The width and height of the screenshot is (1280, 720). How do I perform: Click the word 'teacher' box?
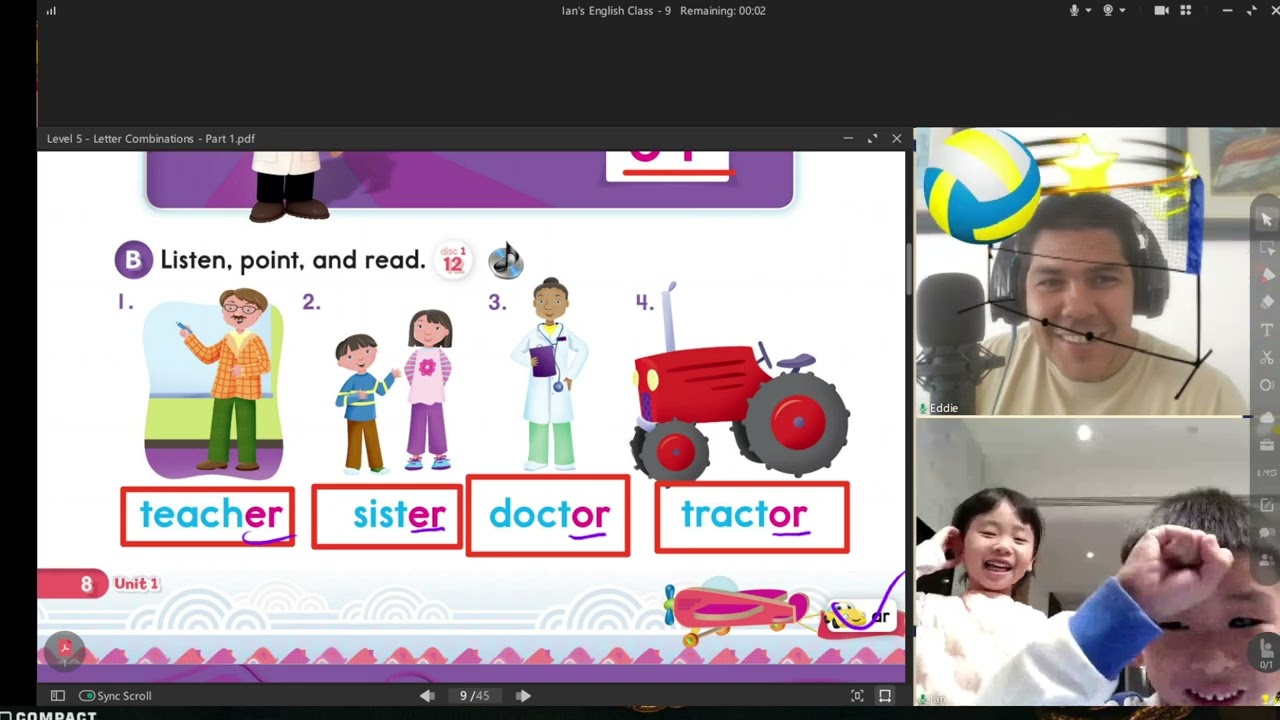pyautogui.click(x=208, y=517)
